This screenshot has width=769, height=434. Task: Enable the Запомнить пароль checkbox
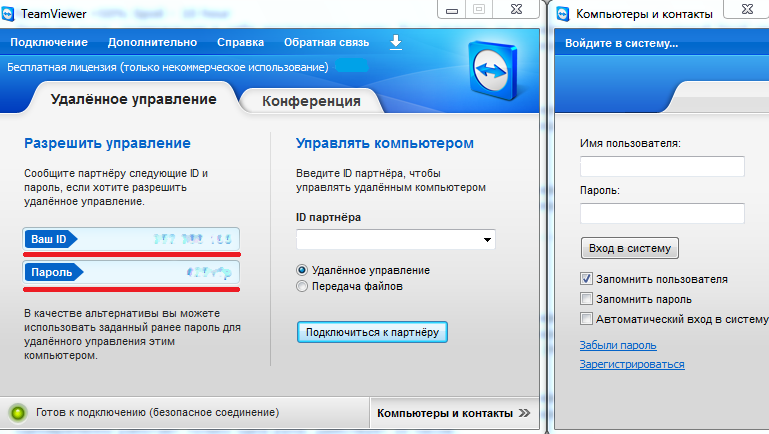(586, 299)
